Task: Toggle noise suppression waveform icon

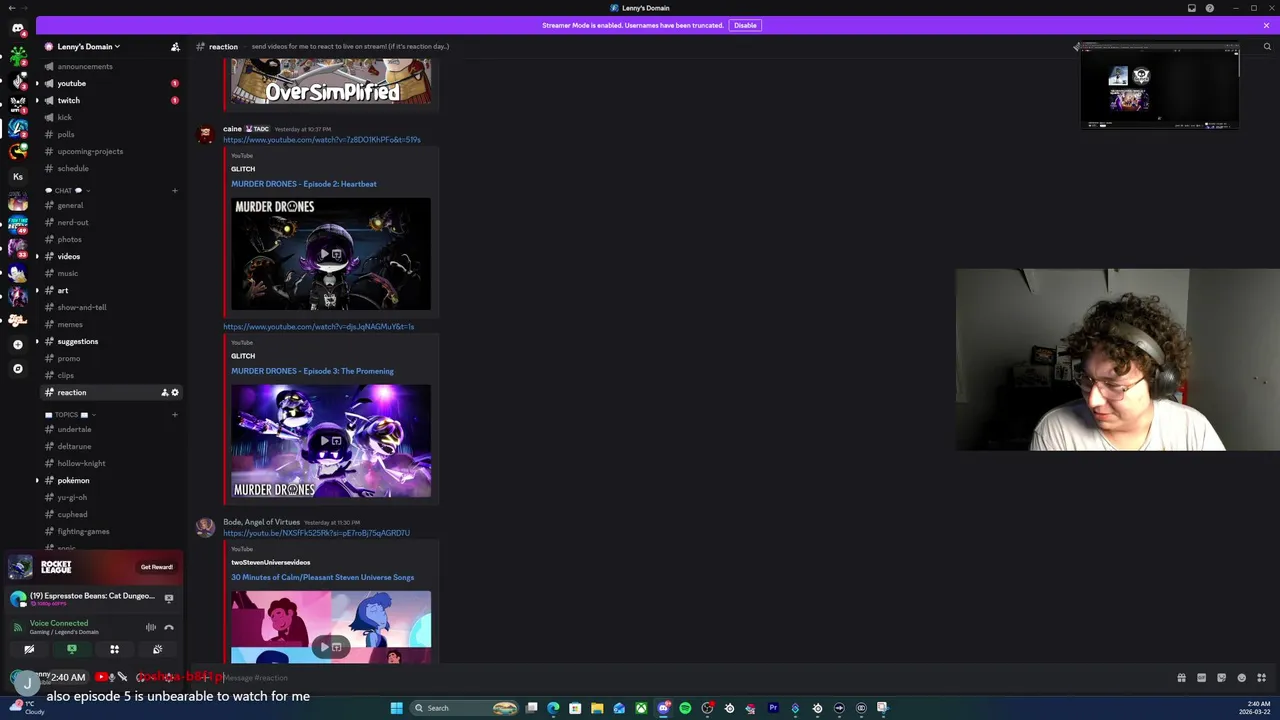Action: tap(151, 627)
